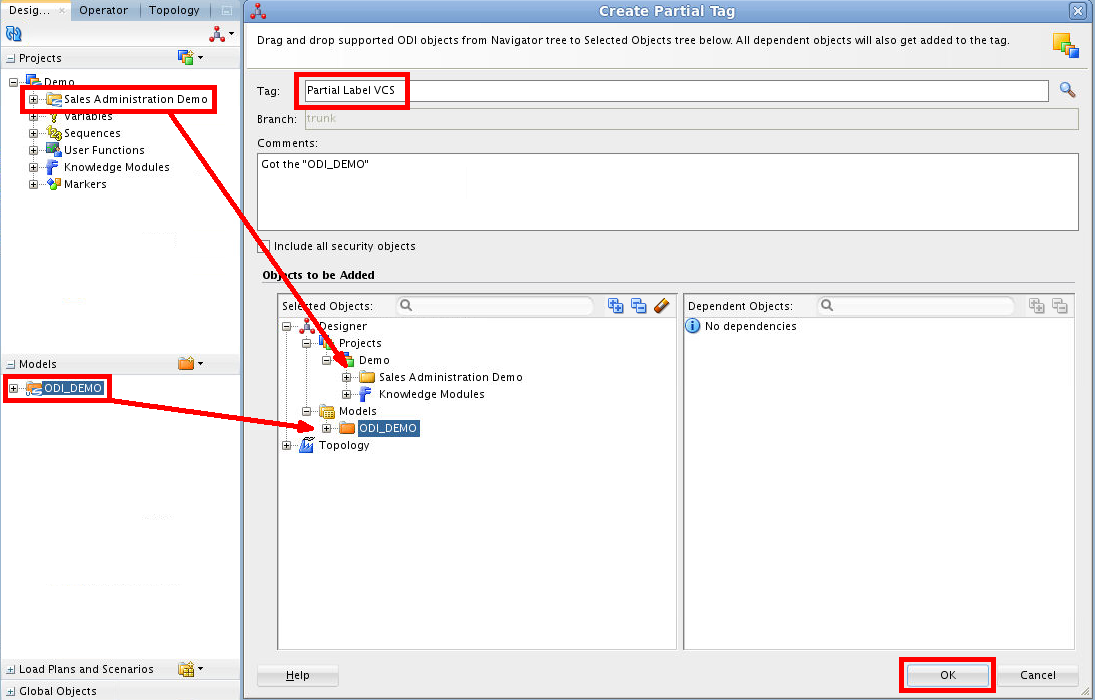The width and height of the screenshot is (1095, 700).
Task: Click the Sequences icon in Projects tree
Action: coord(54,133)
